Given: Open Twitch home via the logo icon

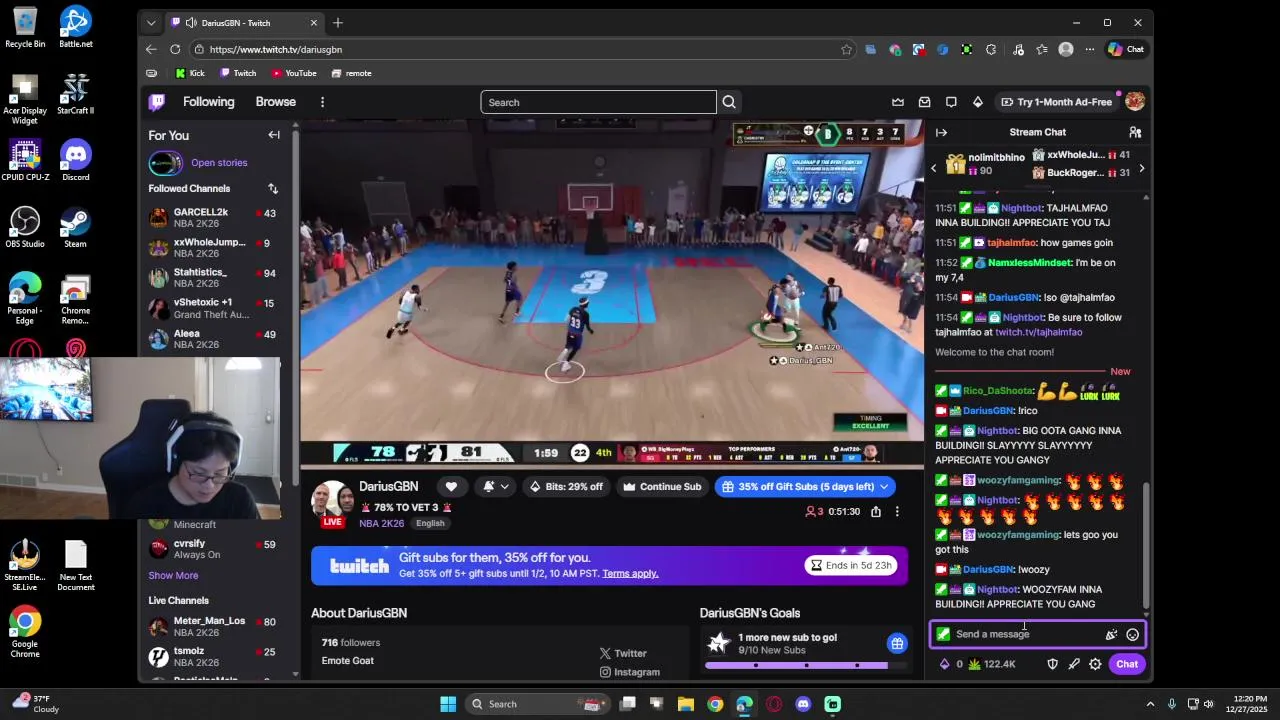Looking at the screenshot, I should pos(157,102).
